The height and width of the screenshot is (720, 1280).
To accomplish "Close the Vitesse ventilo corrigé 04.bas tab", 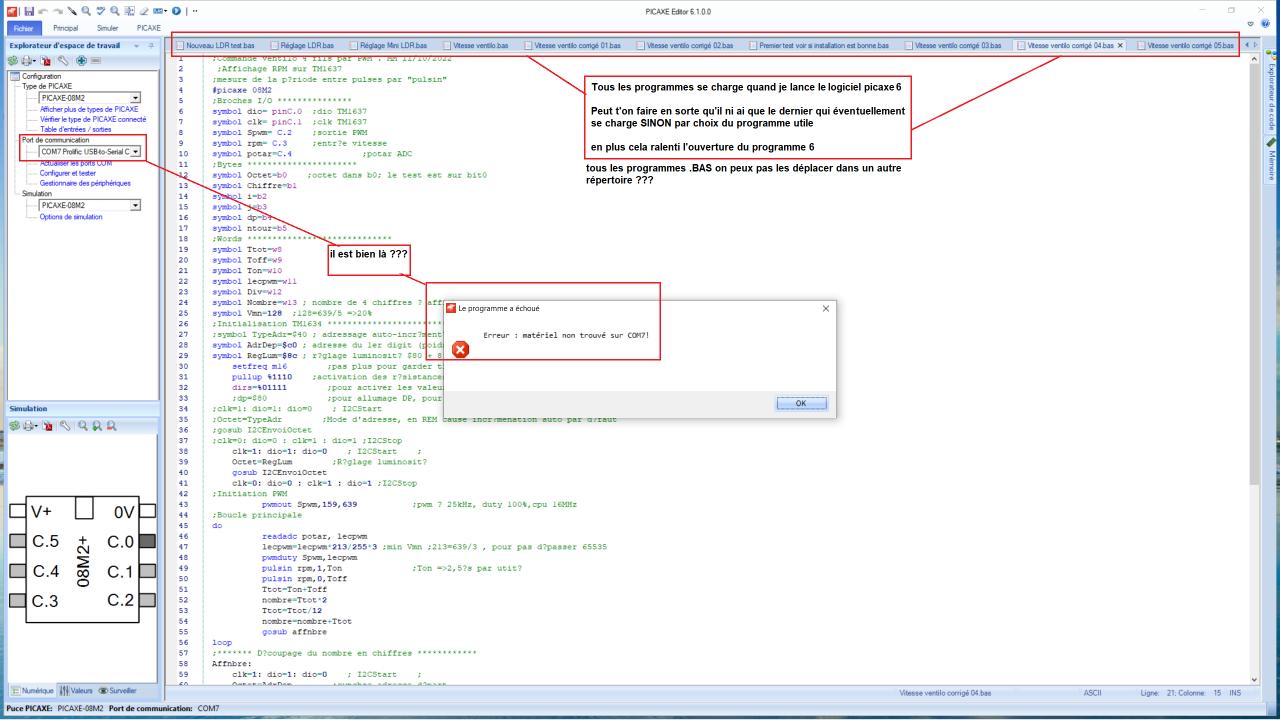I will click(1119, 45).
